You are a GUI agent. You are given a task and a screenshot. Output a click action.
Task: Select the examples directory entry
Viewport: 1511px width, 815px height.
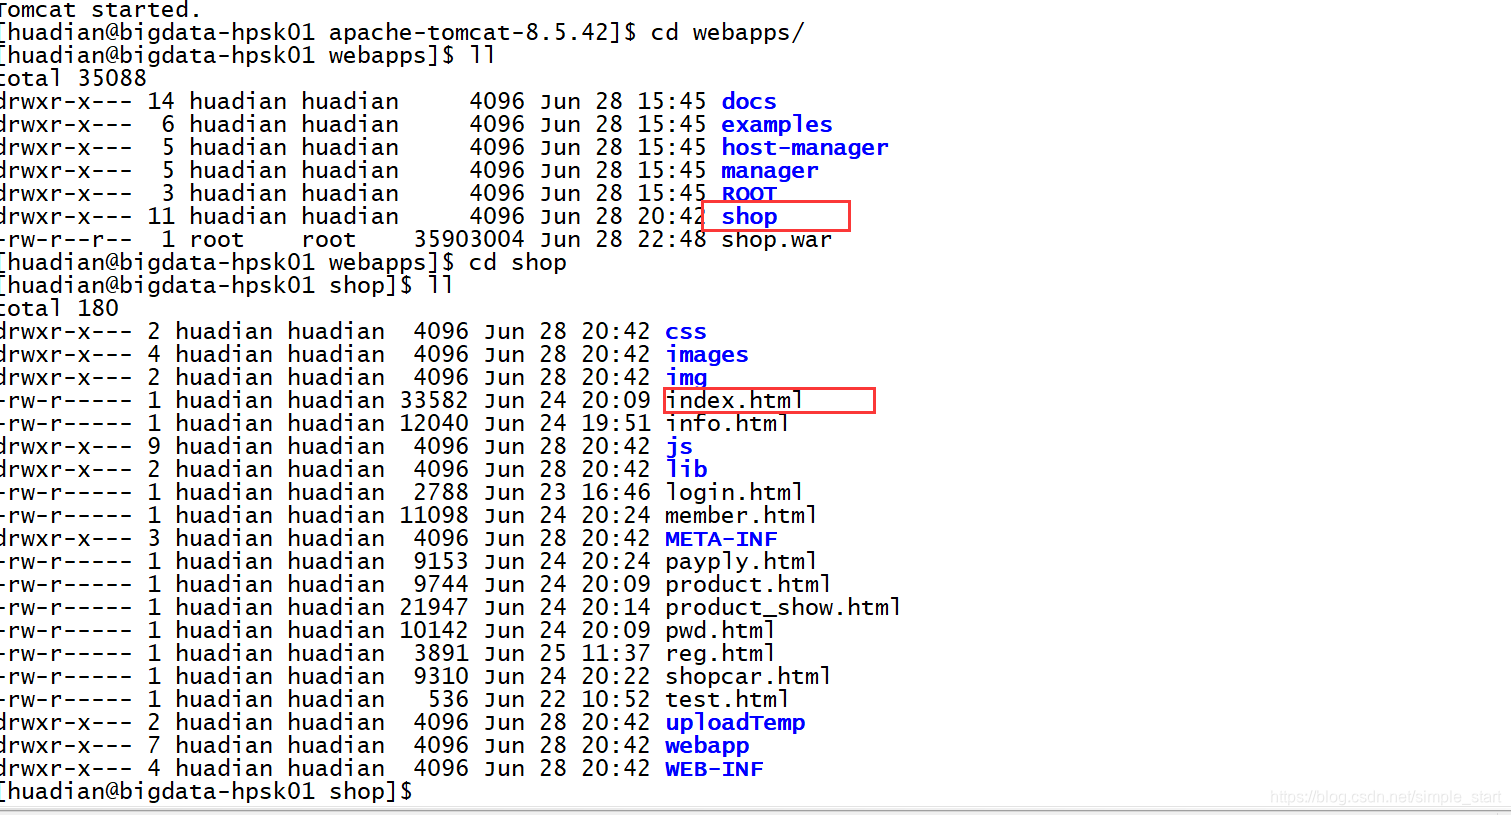pyautogui.click(x=777, y=125)
